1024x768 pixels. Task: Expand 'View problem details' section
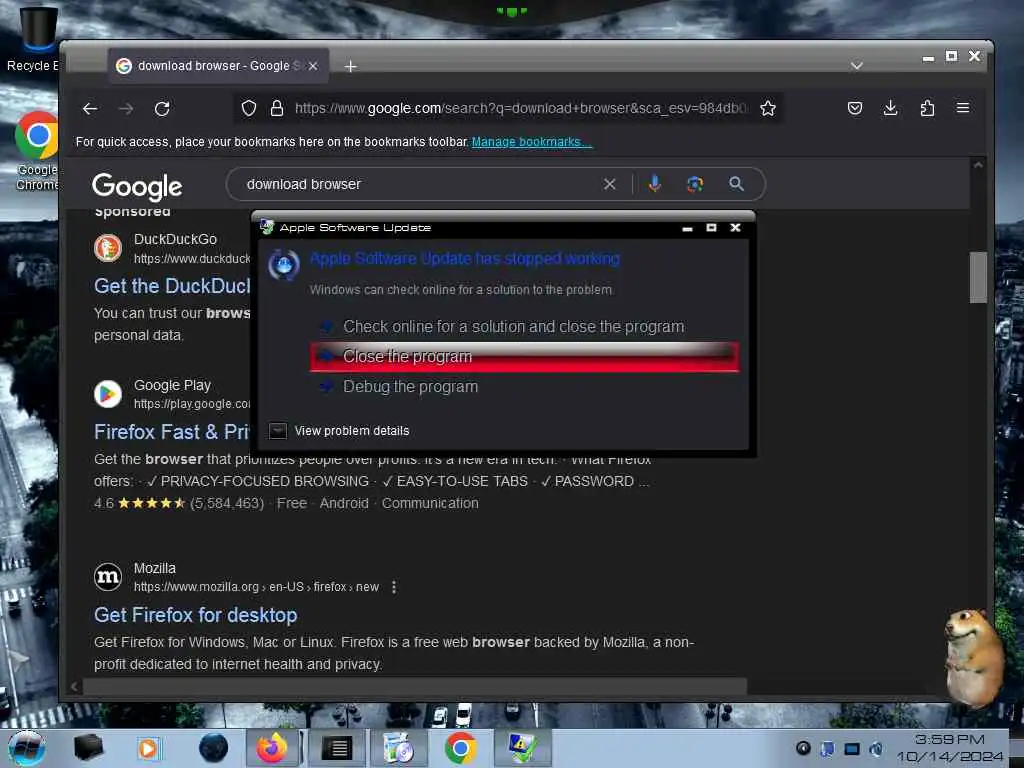[339, 431]
